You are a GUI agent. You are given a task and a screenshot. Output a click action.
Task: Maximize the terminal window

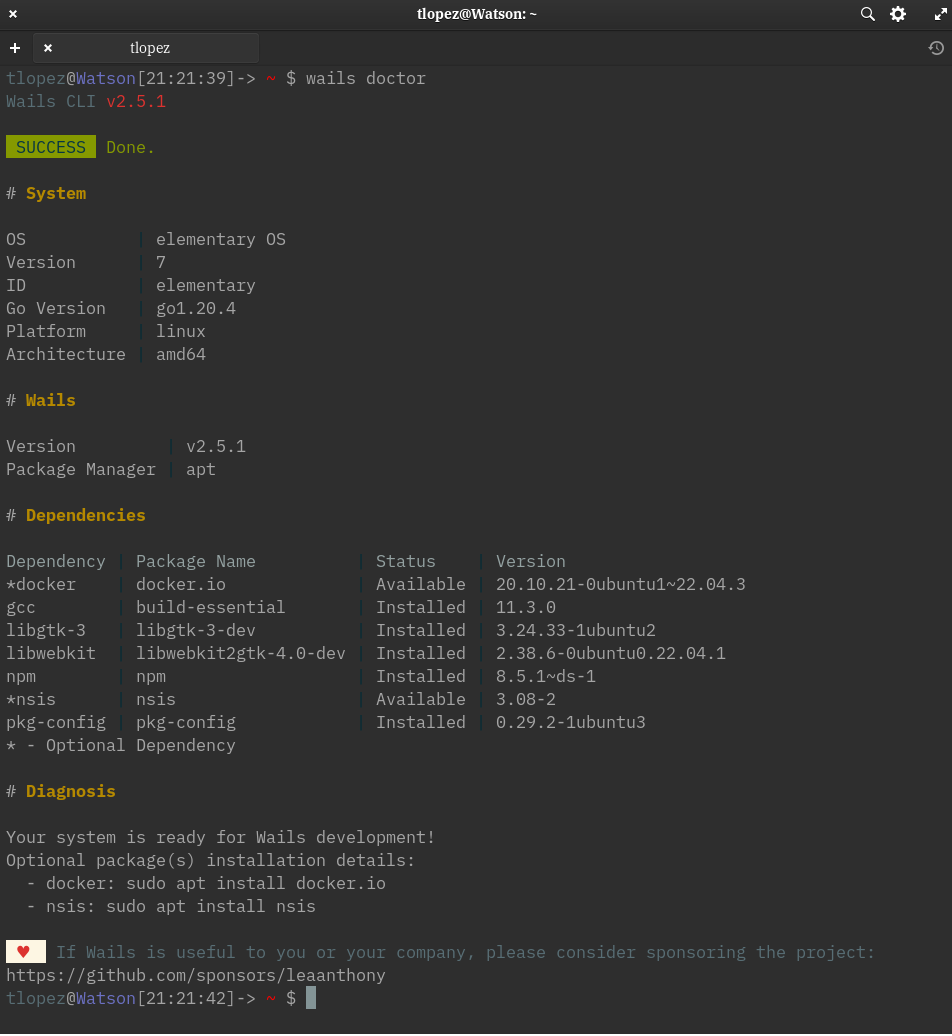click(x=939, y=14)
